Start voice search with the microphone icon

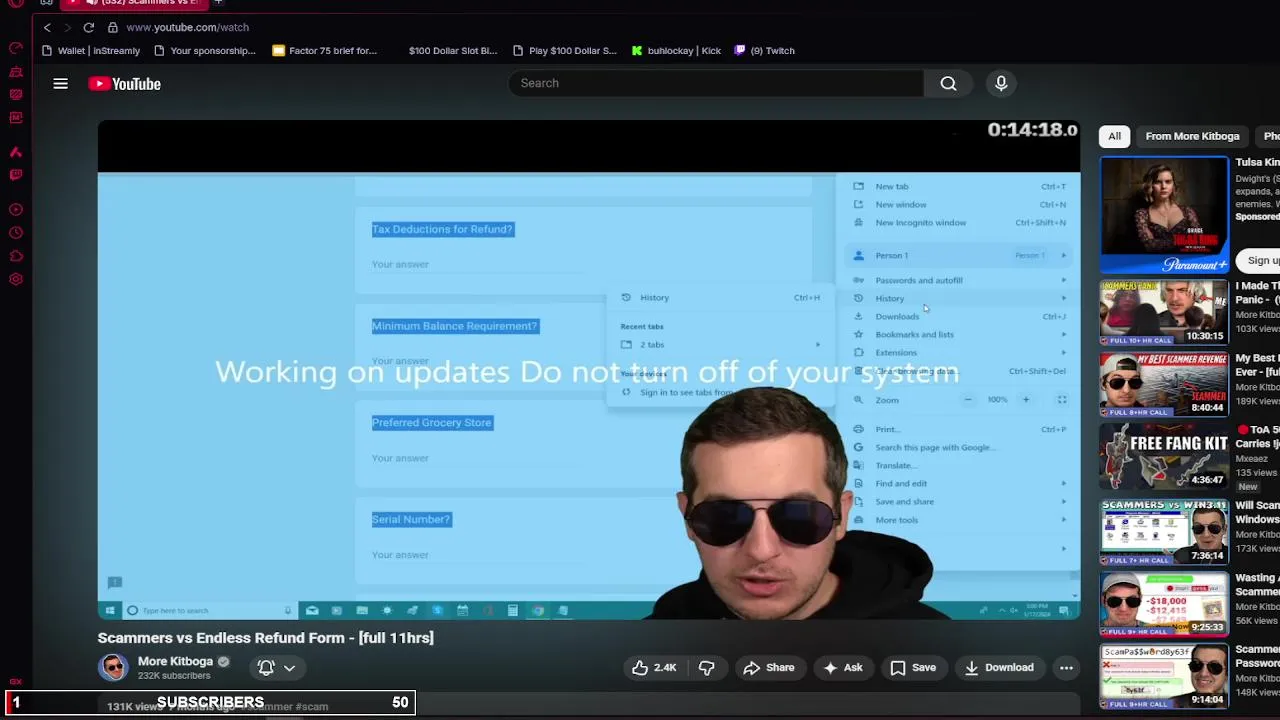coord(1001,83)
